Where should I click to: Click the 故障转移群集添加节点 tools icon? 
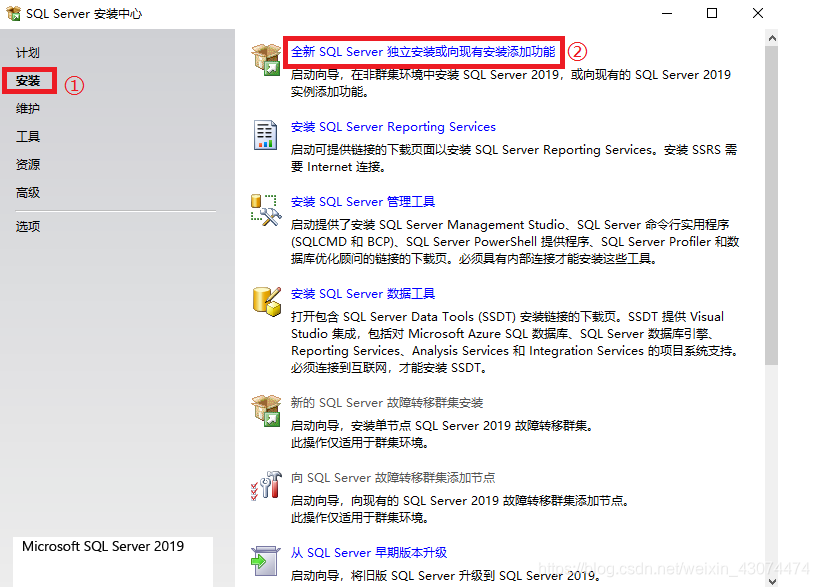(x=266, y=485)
